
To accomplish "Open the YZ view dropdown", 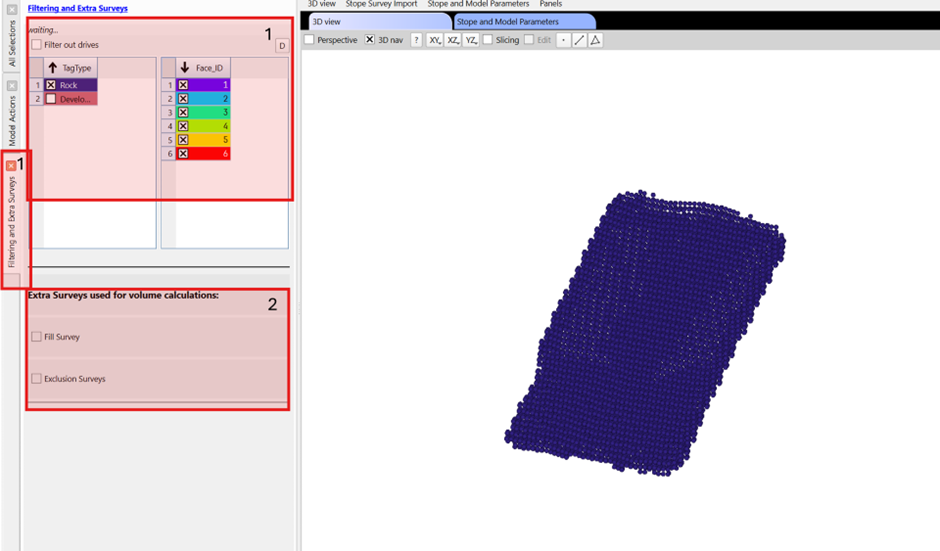I will [471, 40].
